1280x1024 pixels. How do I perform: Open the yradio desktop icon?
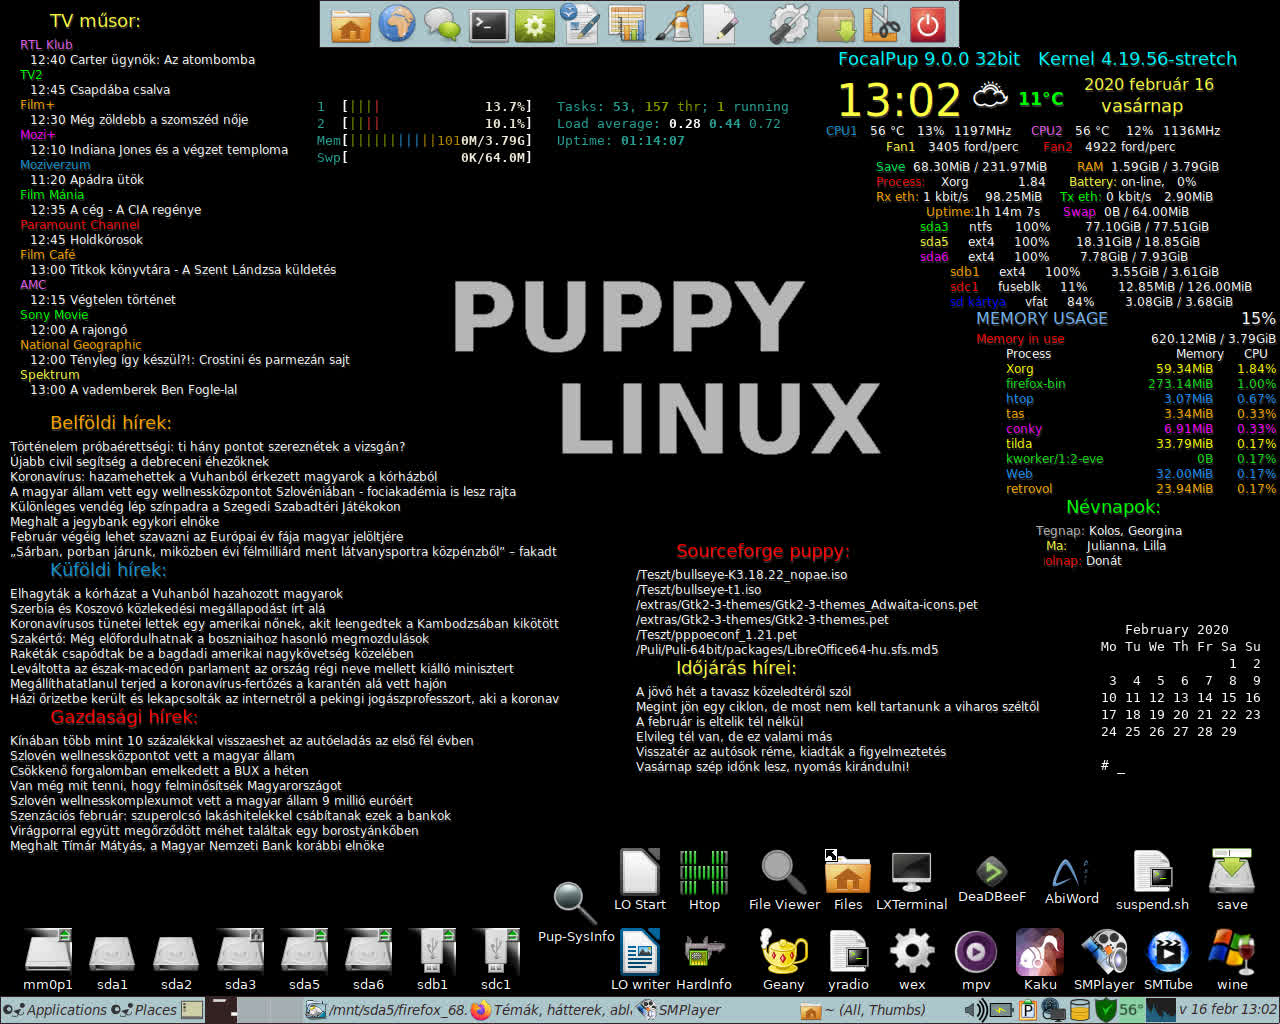pyautogui.click(x=848, y=961)
